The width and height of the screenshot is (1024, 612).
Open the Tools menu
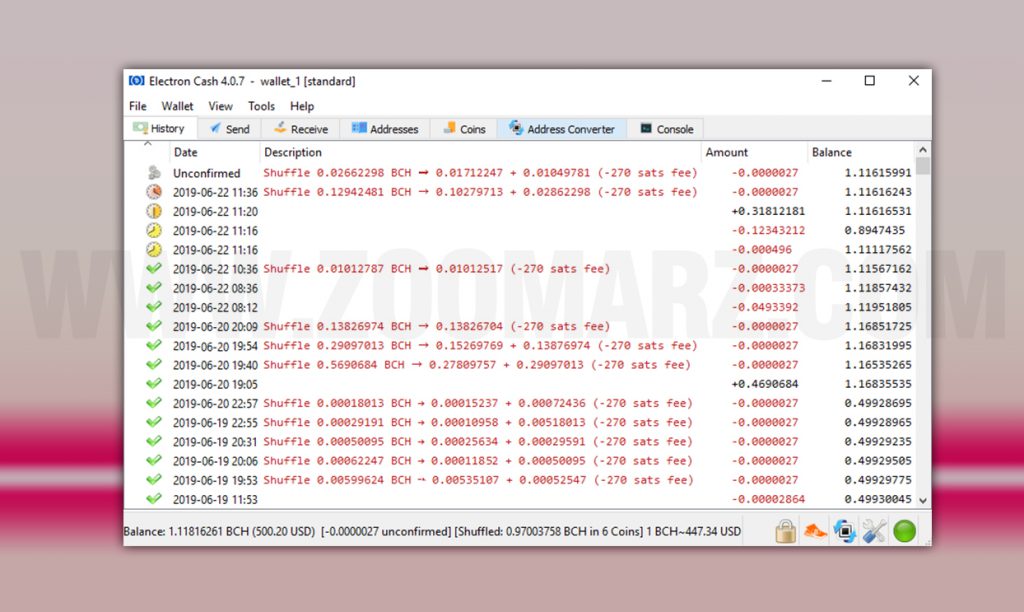click(261, 106)
